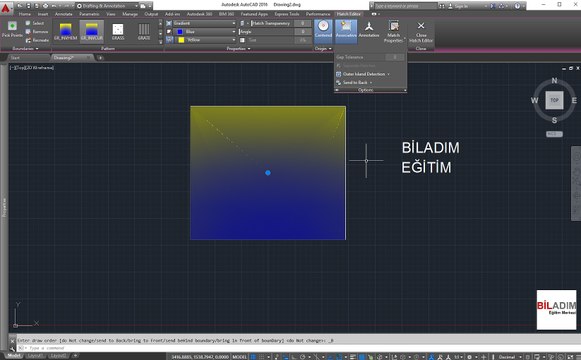Open the Blue gradient color dropdown

pyautogui.click(x=204, y=31)
